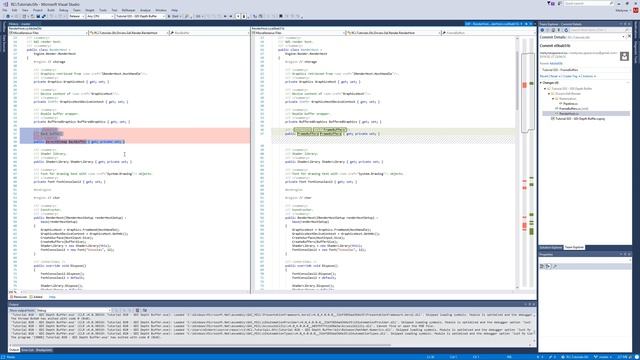Viewport: 640px width, 360px height.
Task: Click the Create Tag link
Action: tap(570, 76)
